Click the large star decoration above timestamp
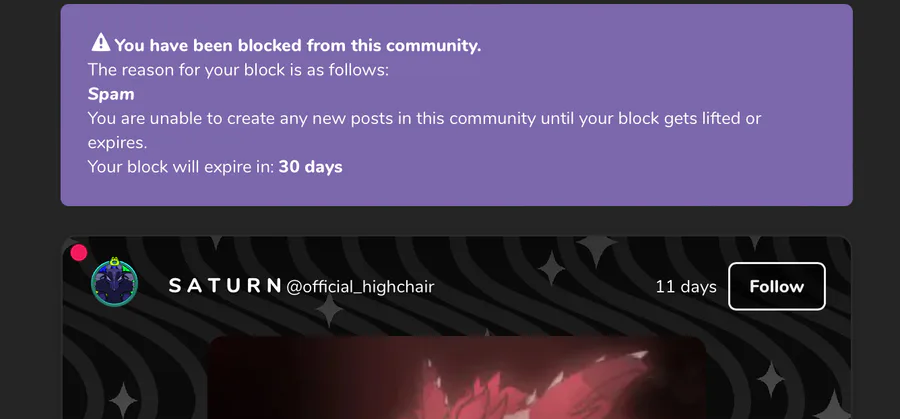 tap(597, 245)
